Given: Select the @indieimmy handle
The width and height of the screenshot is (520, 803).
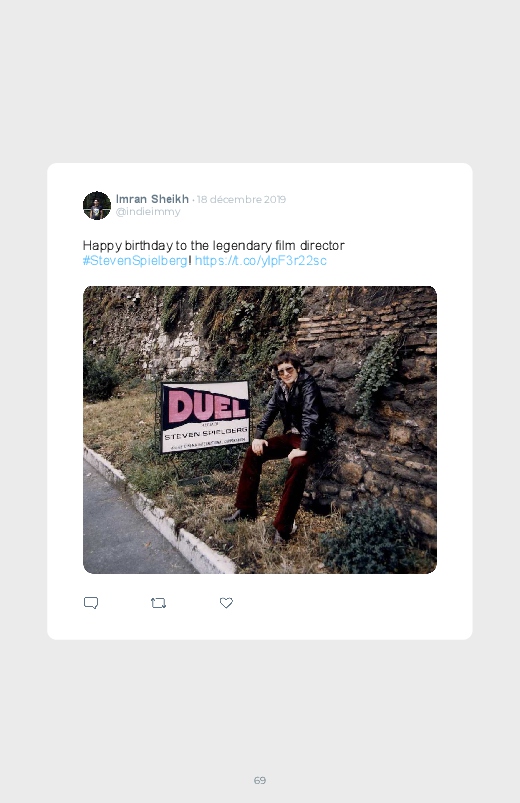Looking at the screenshot, I should pyautogui.click(x=148, y=212).
